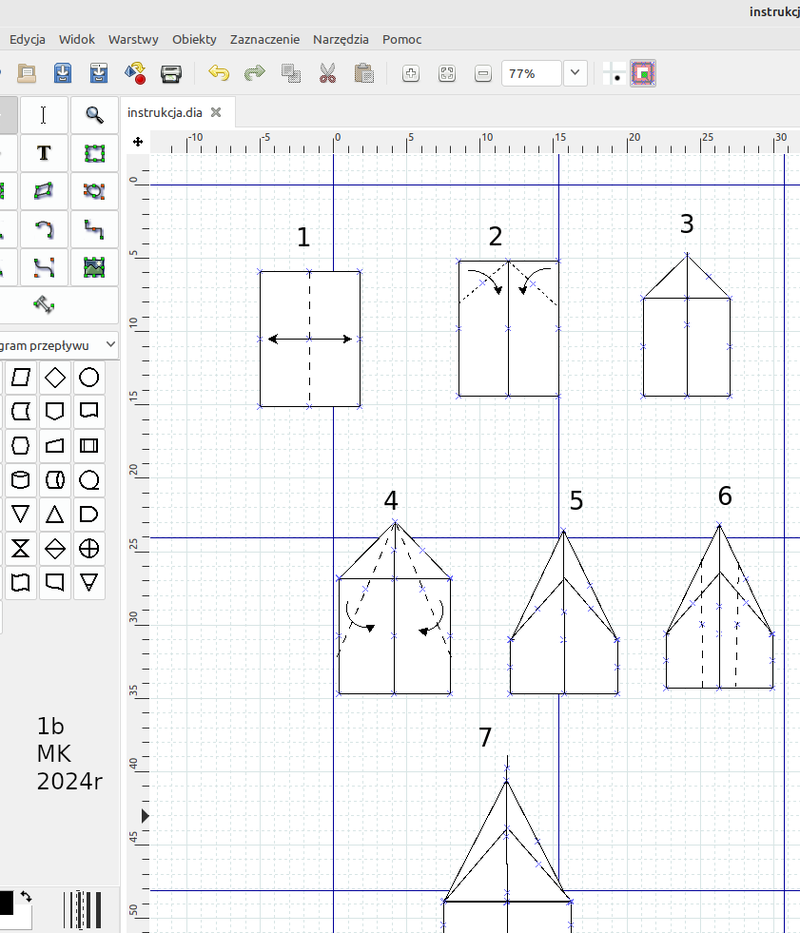Screen dimensions: 800x933
Task: Select the Bezier line tool
Action: (44, 267)
